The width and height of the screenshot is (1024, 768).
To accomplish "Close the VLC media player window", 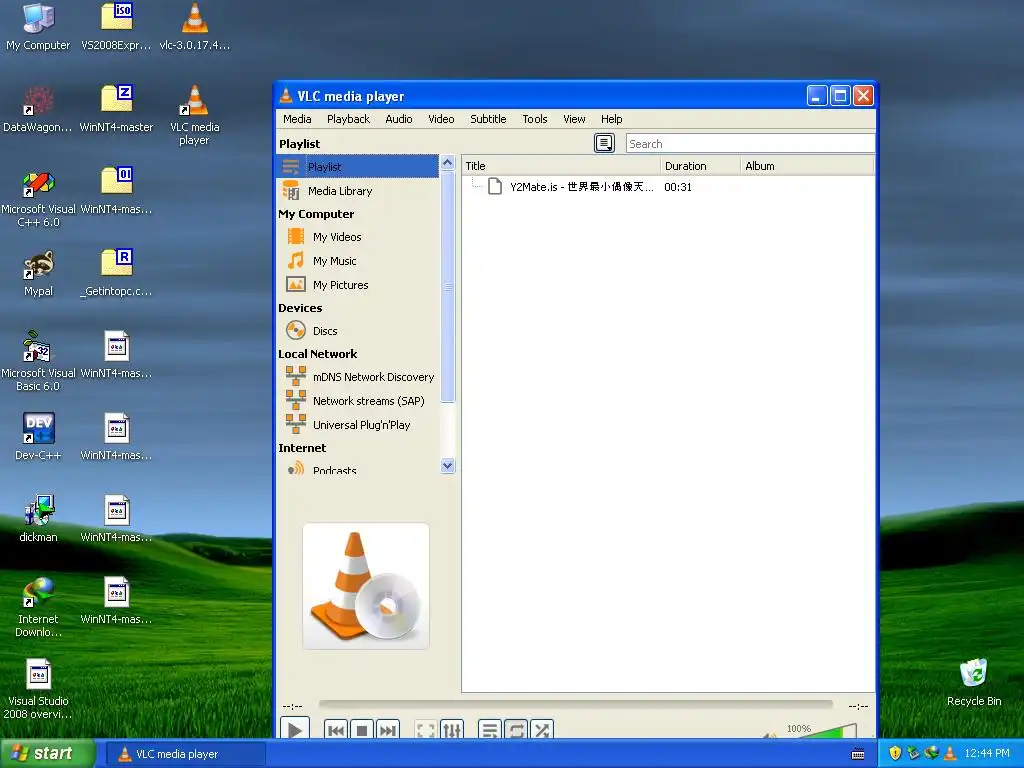I will pyautogui.click(x=863, y=96).
